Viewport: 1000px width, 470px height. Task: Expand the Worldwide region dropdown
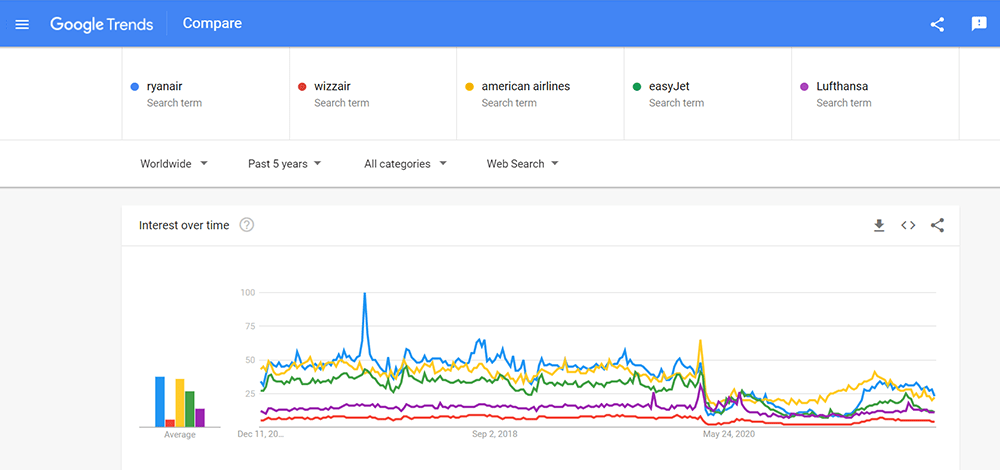click(174, 164)
